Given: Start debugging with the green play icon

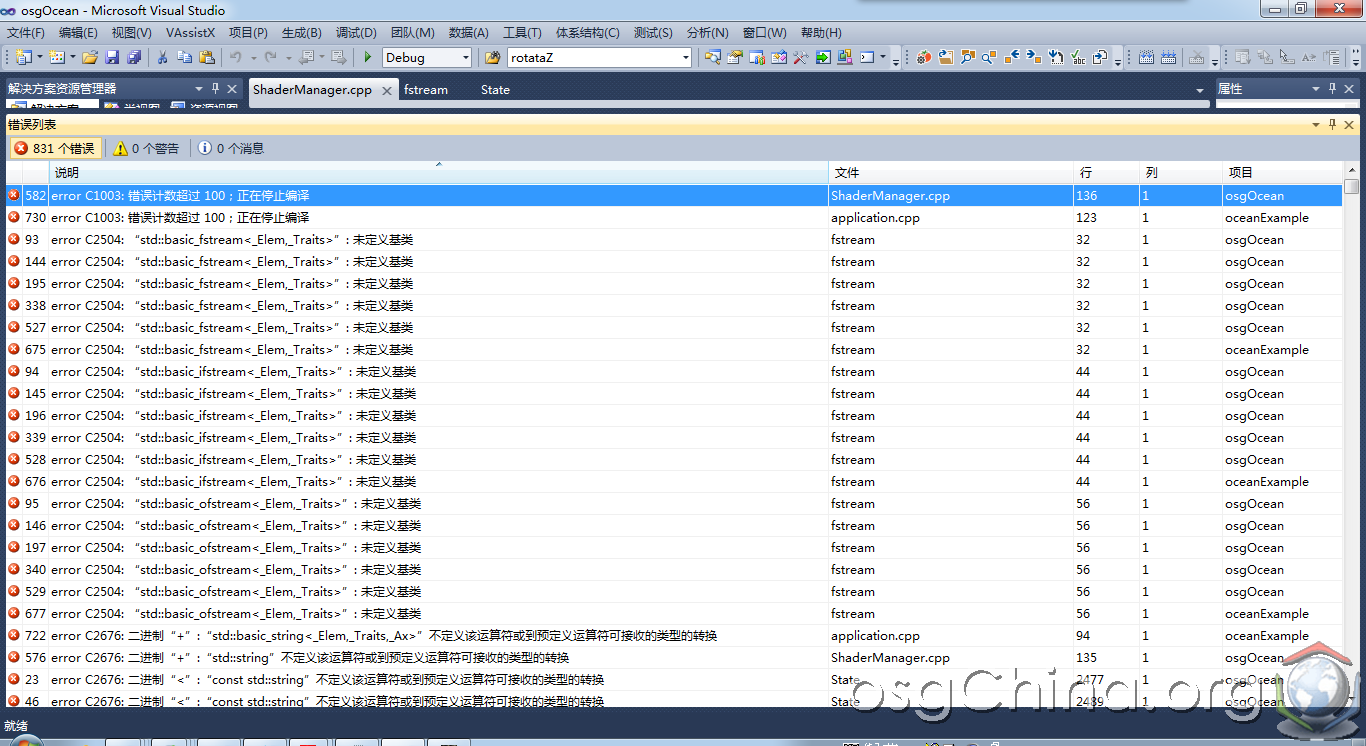Looking at the screenshot, I should (x=368, y=57).
